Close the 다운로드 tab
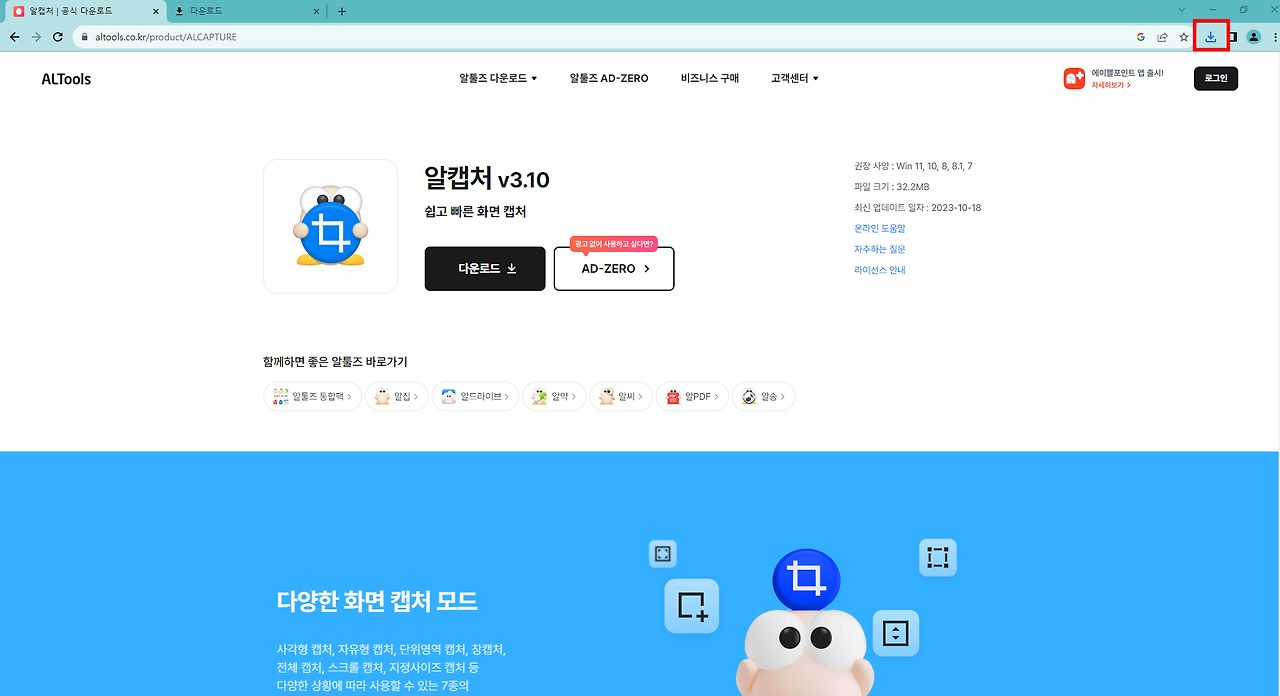This screenshot has height=696, width=1280. coord(317,11)
